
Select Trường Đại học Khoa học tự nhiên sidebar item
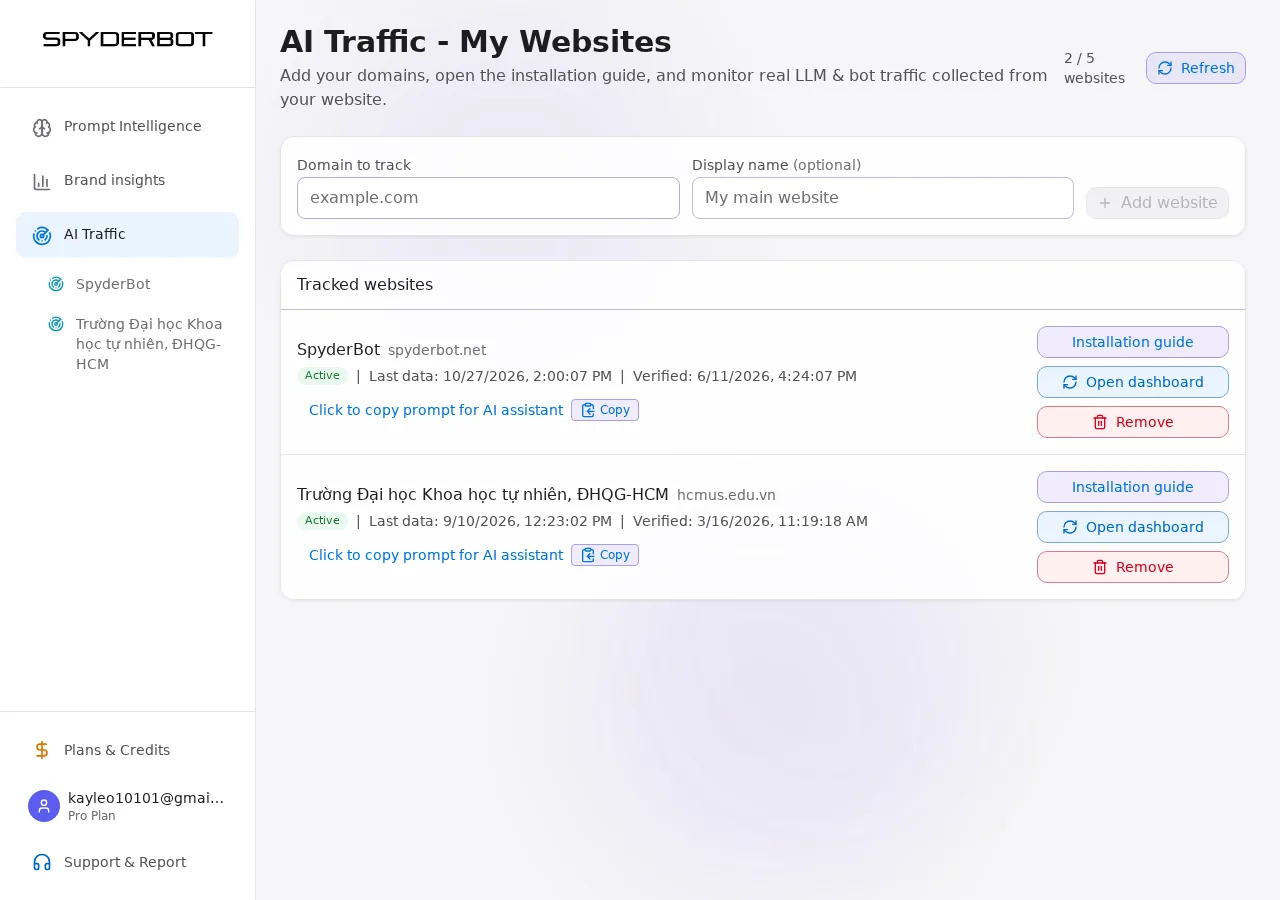[135, 344]
